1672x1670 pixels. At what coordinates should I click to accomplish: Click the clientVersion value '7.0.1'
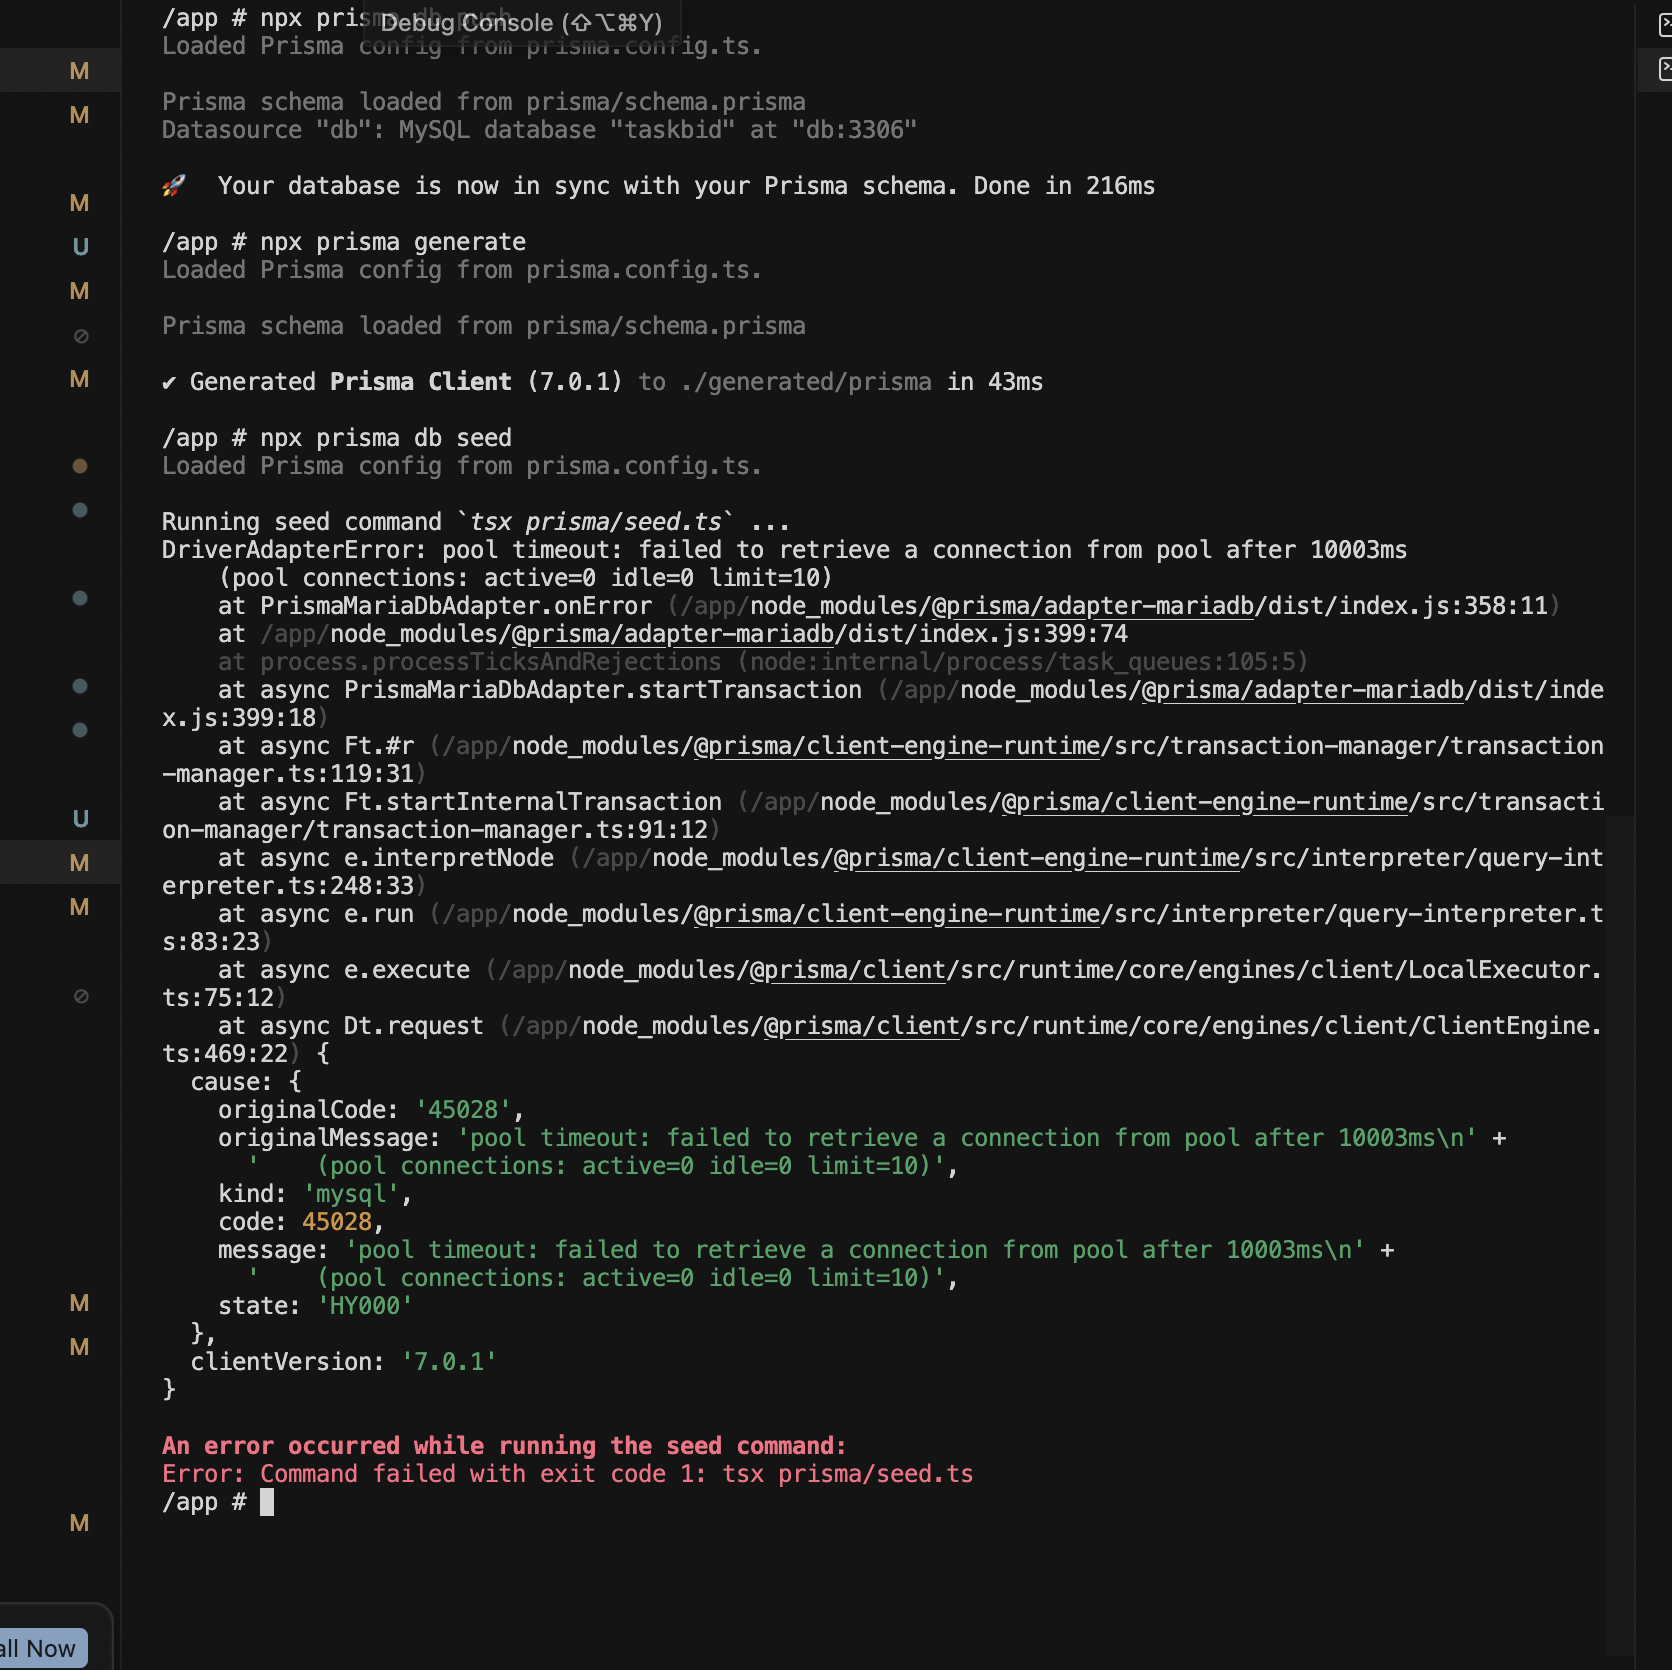click(x=449, y=1362)
